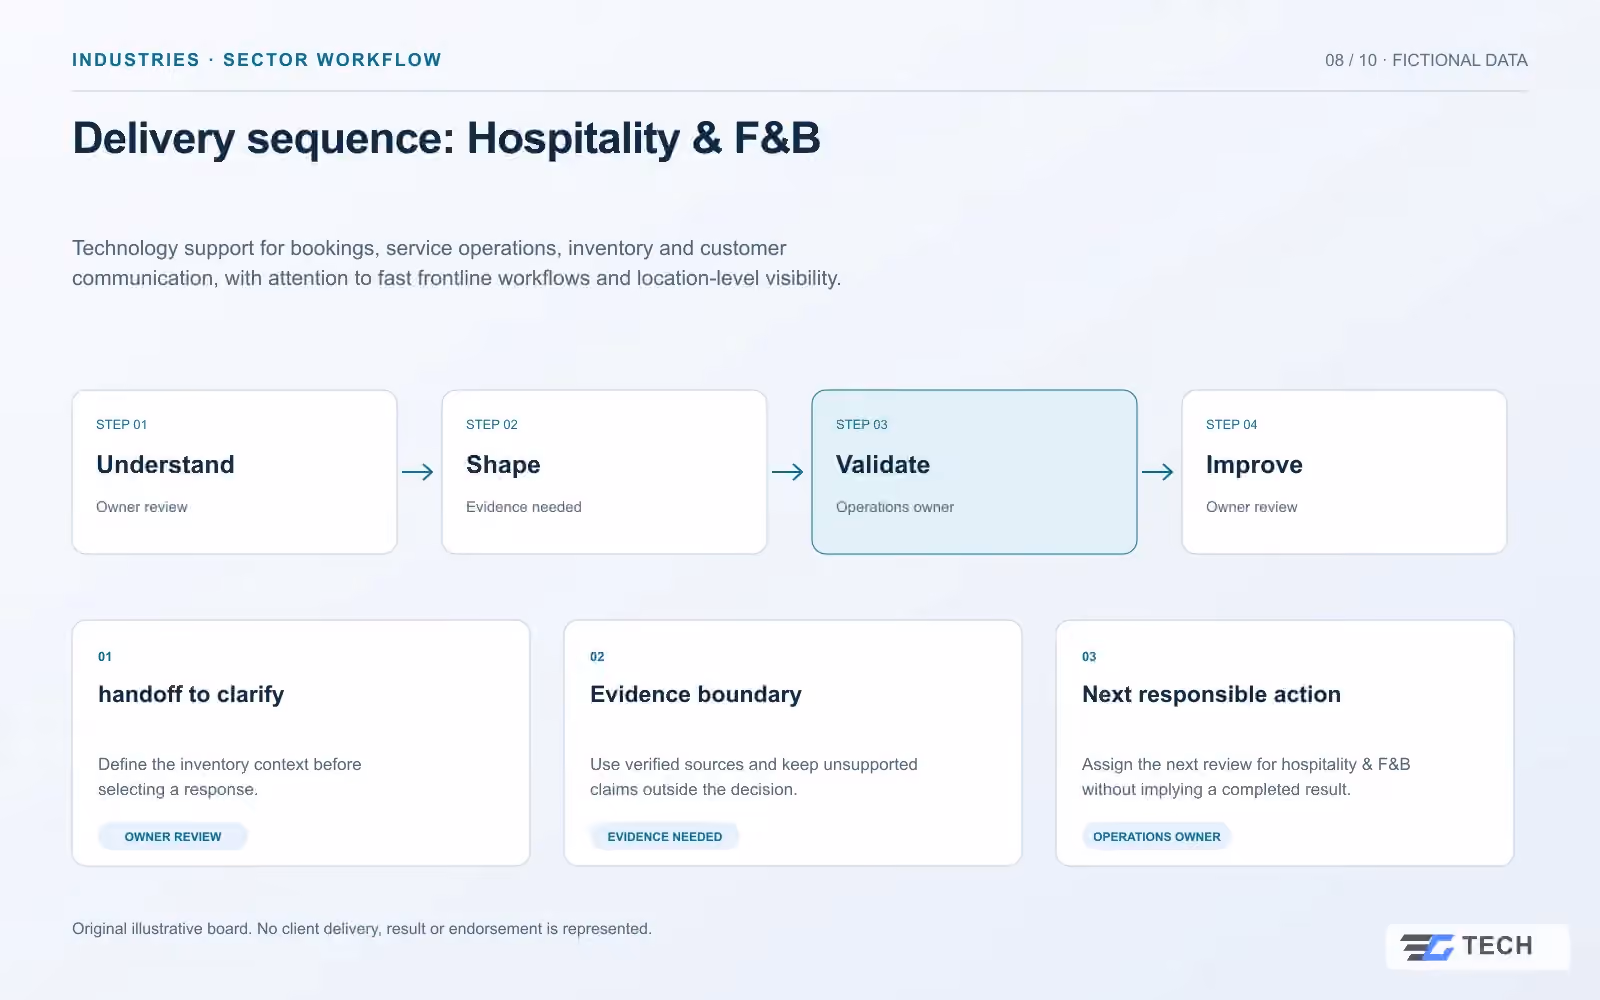Click the 'STEP 02' label
Screen dimensions: 1600x1000
pyautogui.click(x=492, y=424)
